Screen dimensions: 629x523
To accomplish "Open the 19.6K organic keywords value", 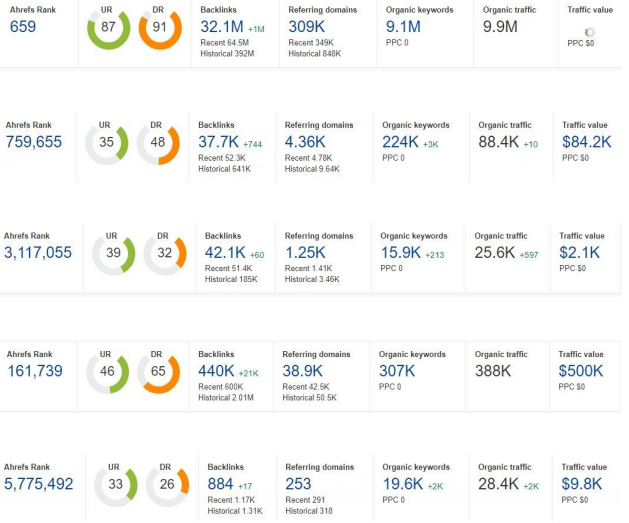I will (x=402, y=484).
